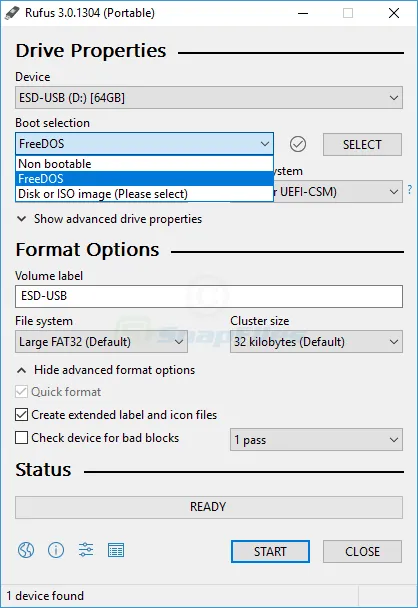Click the Volume label text field
Viewport: 418px width, 608px height.
(209, 296)
